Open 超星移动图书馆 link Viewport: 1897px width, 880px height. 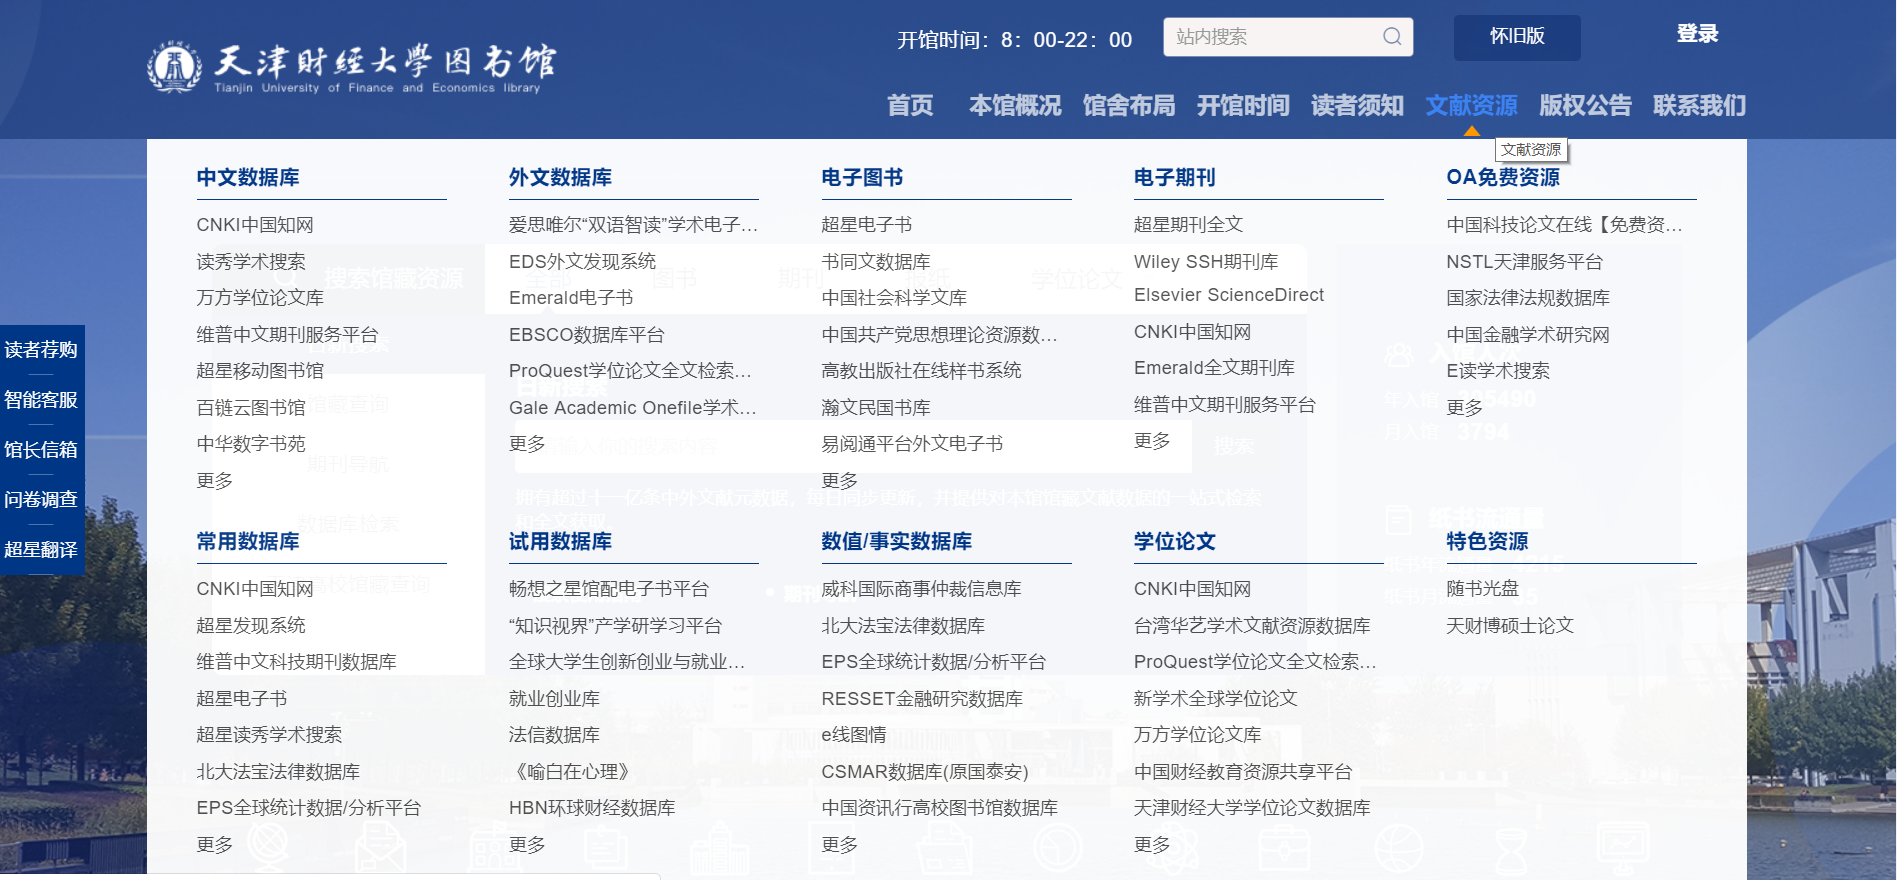[260, 371]
